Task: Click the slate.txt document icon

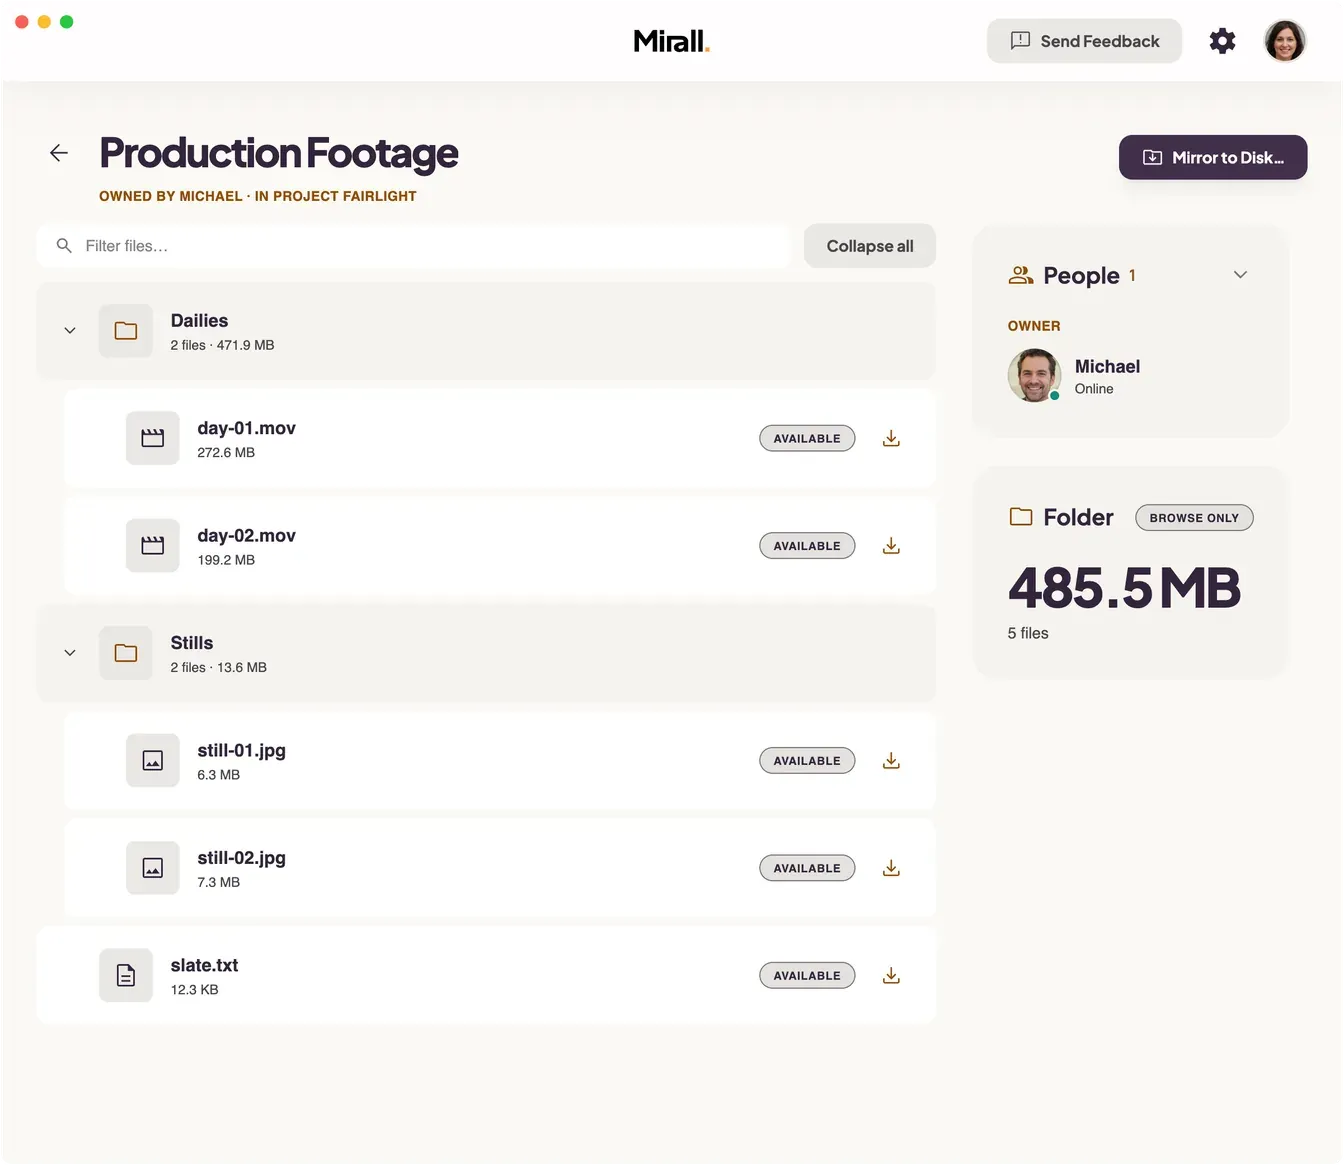Action: pos(126,975)
